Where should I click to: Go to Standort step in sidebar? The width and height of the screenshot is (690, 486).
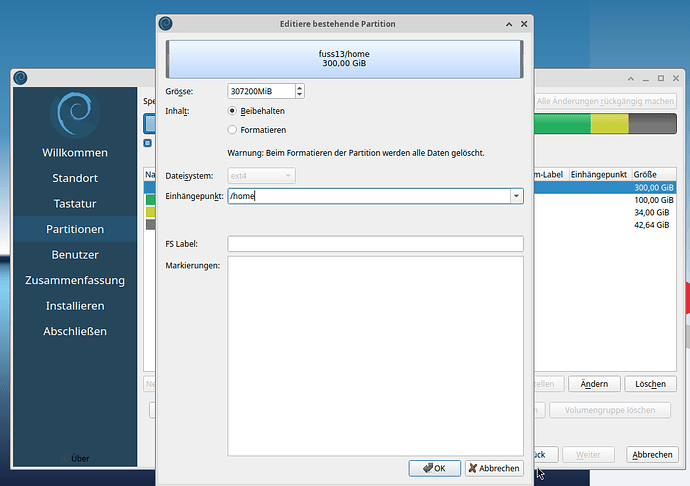pos(75,178)
